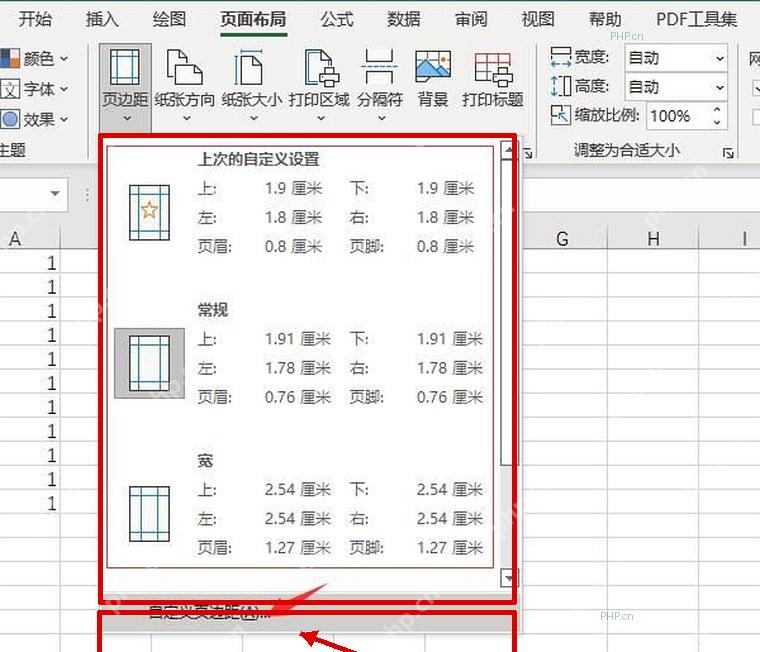Click the 高度 height icon
The width and height of the screenshot is (760, 652).
[x=561, y=86]
